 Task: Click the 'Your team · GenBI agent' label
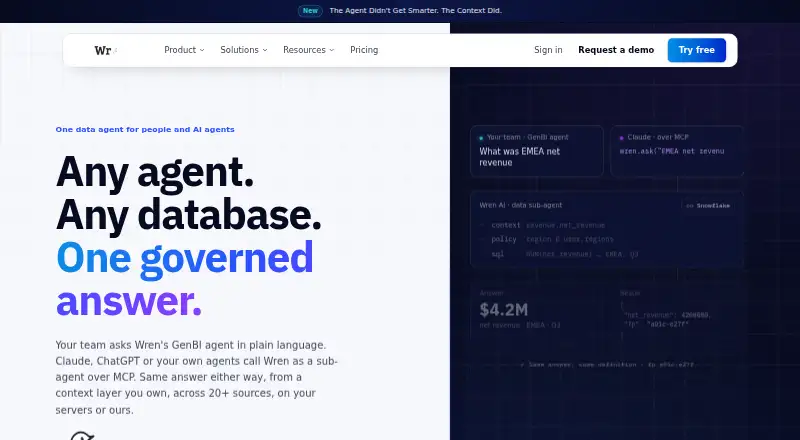click(x=527, y=137)
